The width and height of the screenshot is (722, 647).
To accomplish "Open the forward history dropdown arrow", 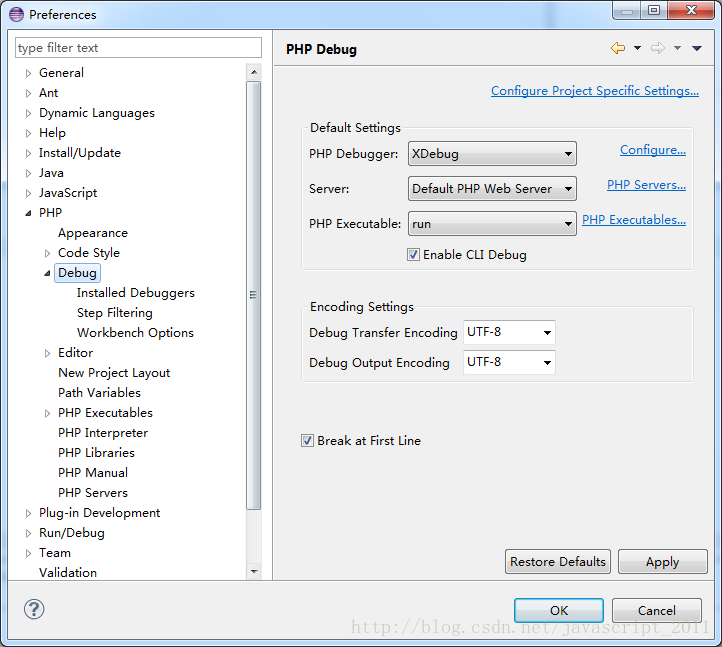I will (x=677, y=47).
